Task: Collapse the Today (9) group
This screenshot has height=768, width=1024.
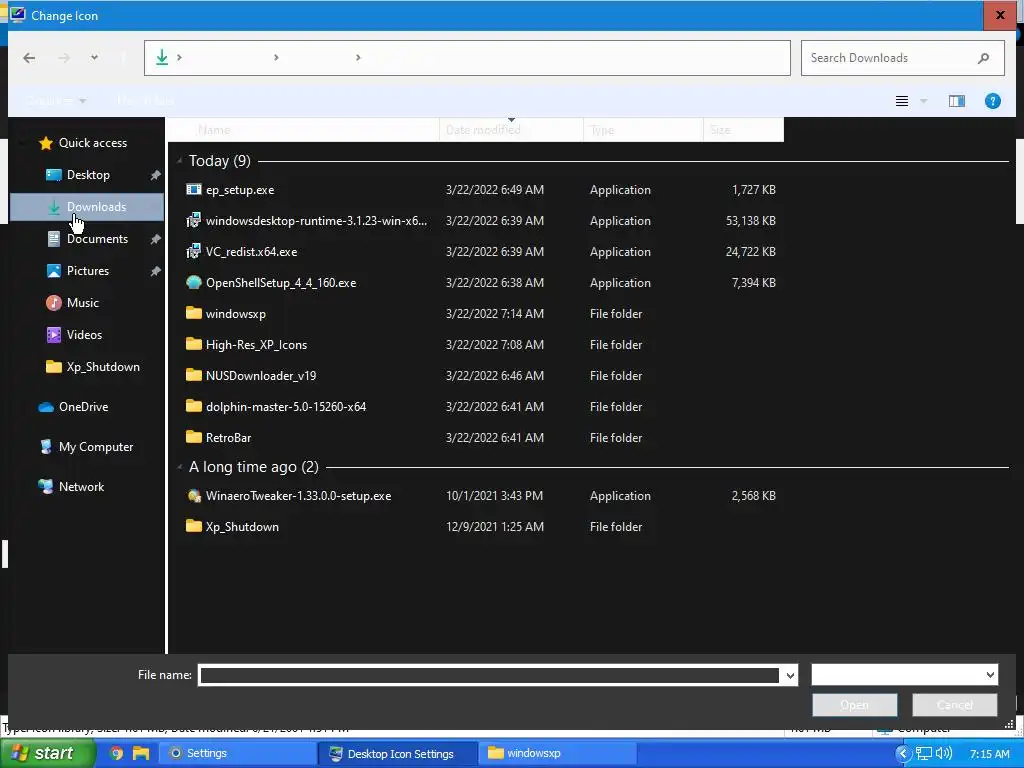Action: pyautogui.click(x=180, y=161)
